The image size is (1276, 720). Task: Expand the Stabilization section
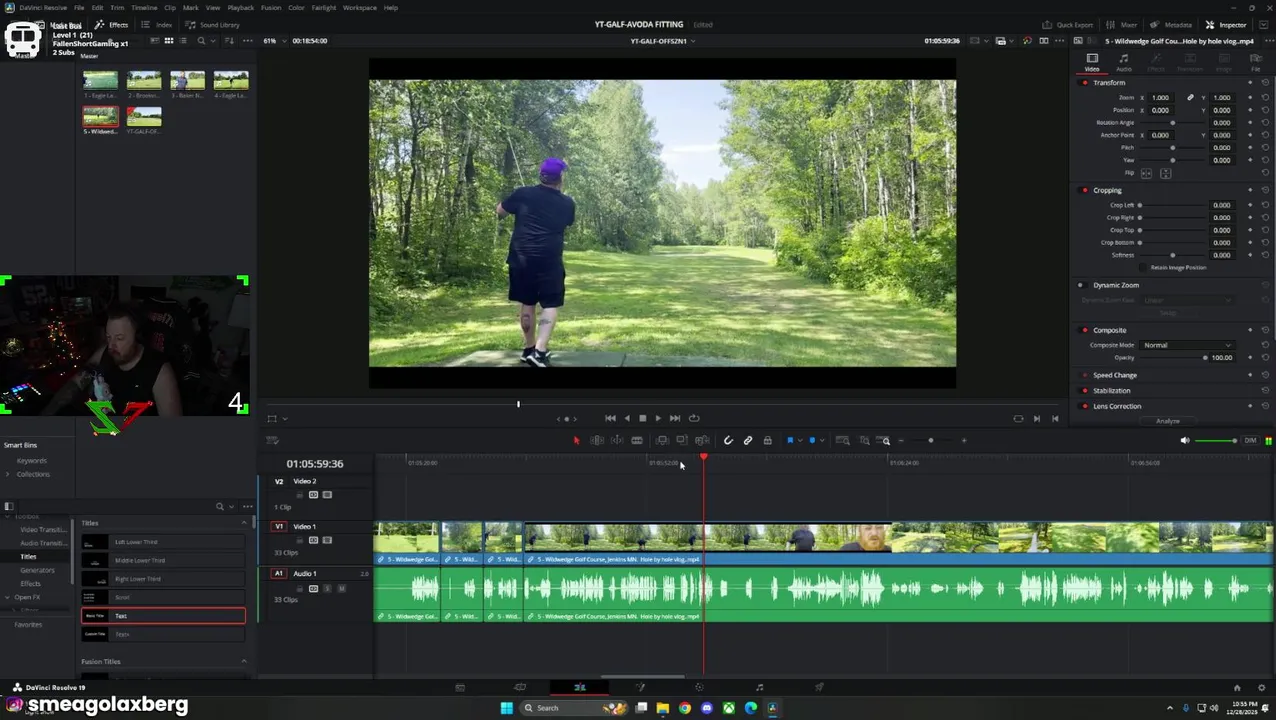click(1112, 391)
